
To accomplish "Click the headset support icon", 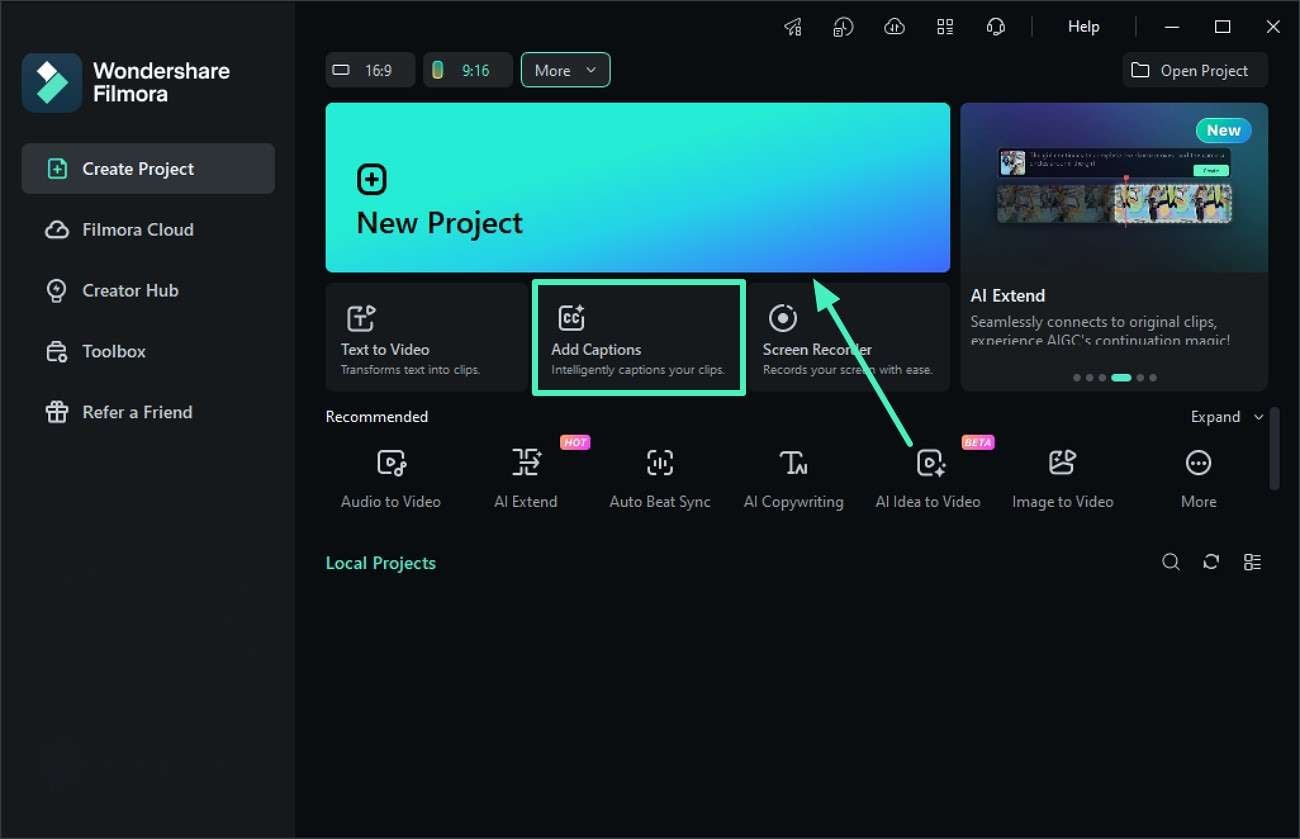I will click(x=995, y=27).
